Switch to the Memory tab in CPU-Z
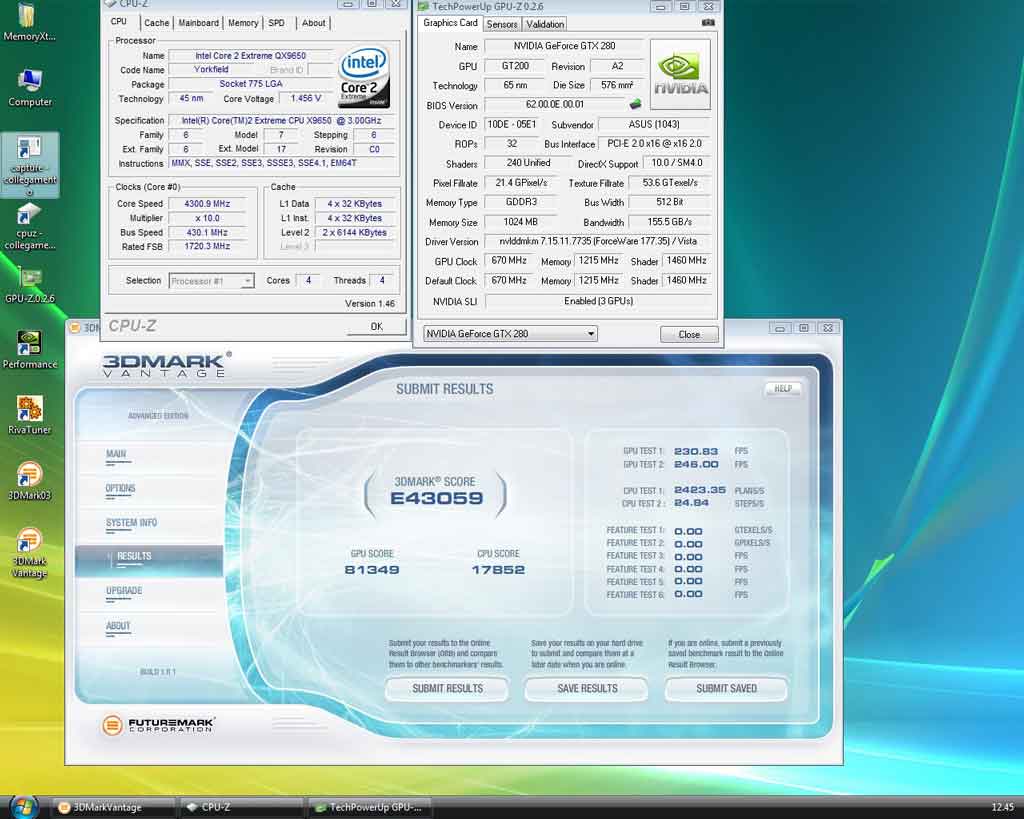This screenshot has width=1024, height=819. tap(243, 23)
